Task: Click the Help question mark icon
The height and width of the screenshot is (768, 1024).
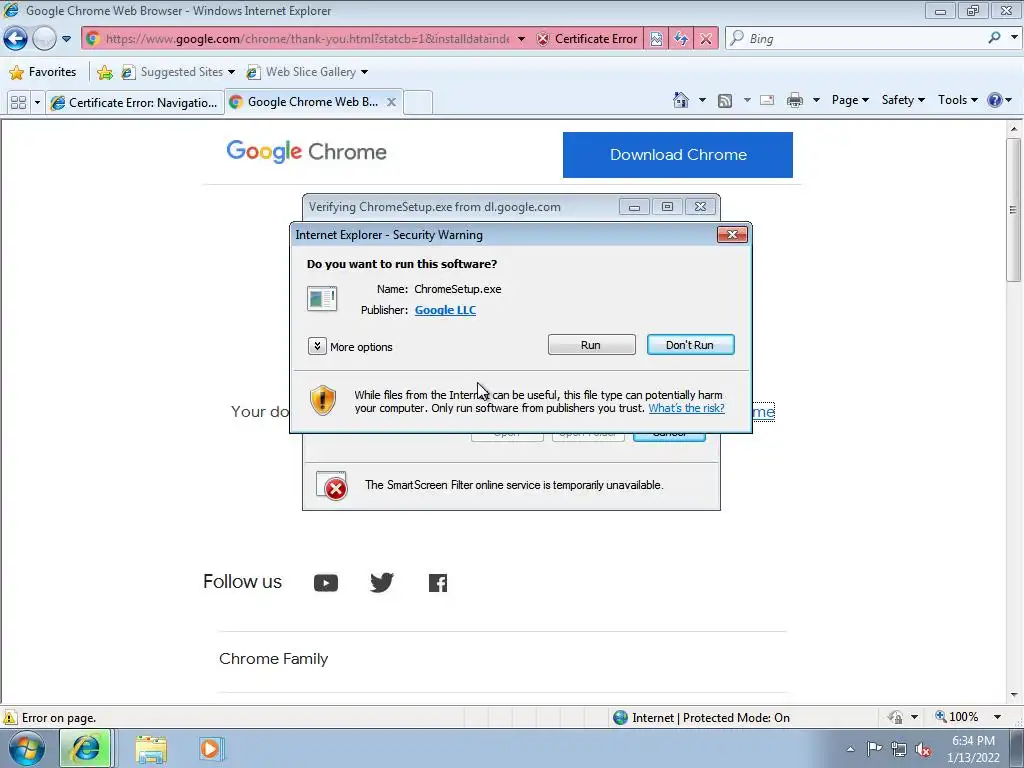Action: pyautogui.click(x=995, y=100)
